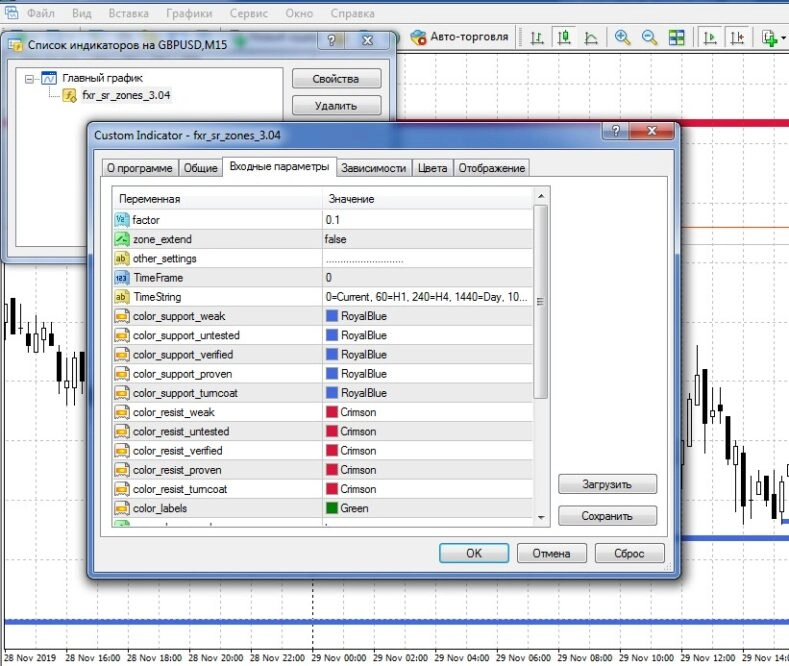Tile chart windows icon
This screenshot has width=789, height=666.
(676, 38)
